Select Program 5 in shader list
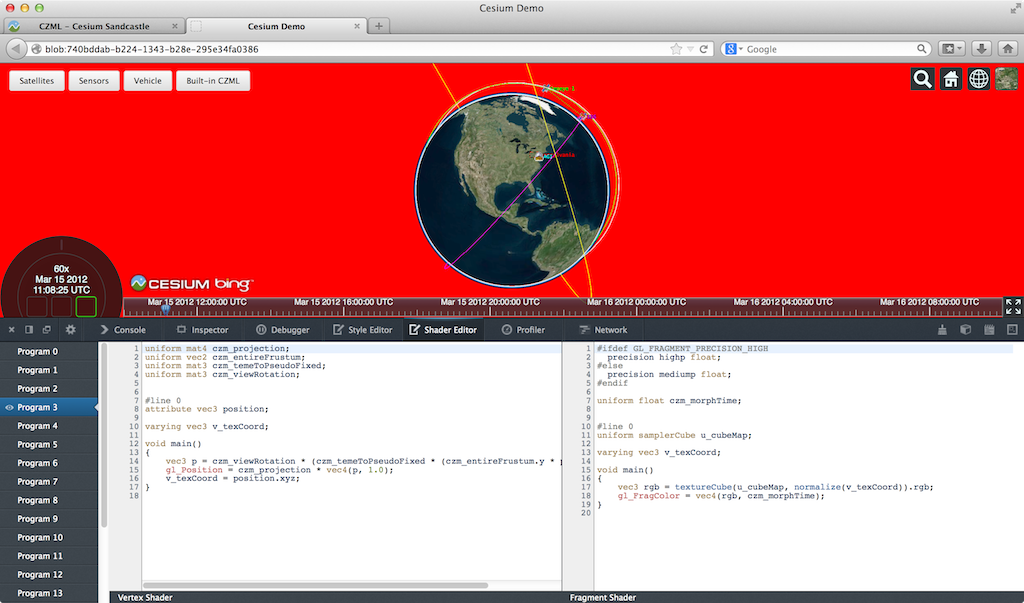 [49, 444]
